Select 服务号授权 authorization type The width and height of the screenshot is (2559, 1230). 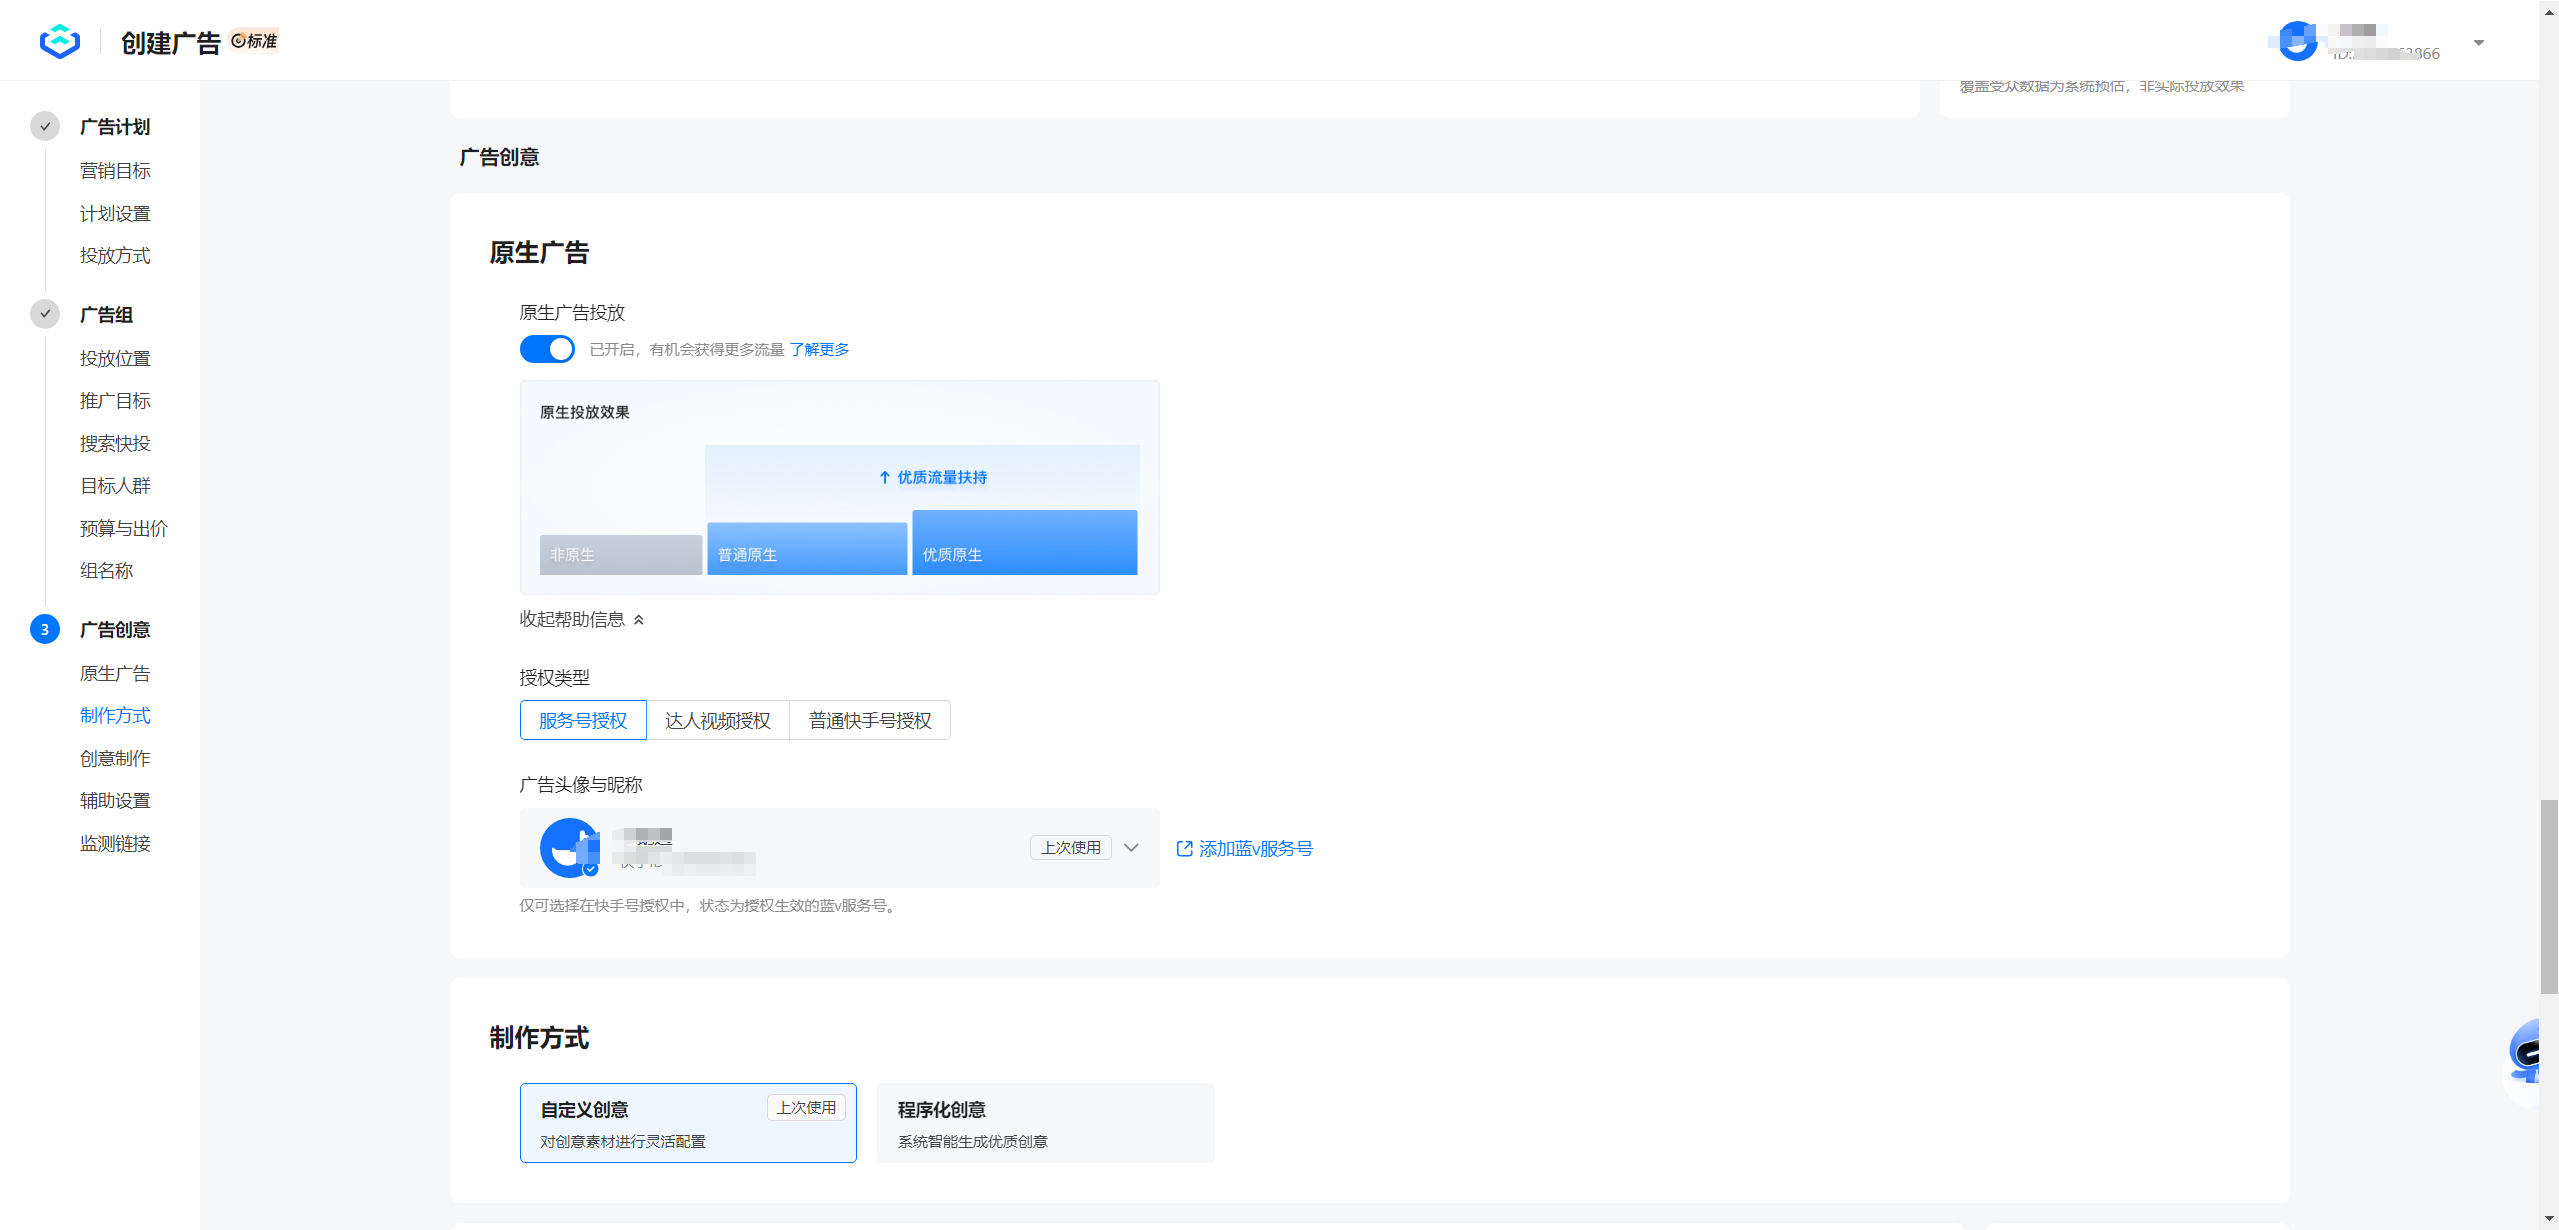583,720
